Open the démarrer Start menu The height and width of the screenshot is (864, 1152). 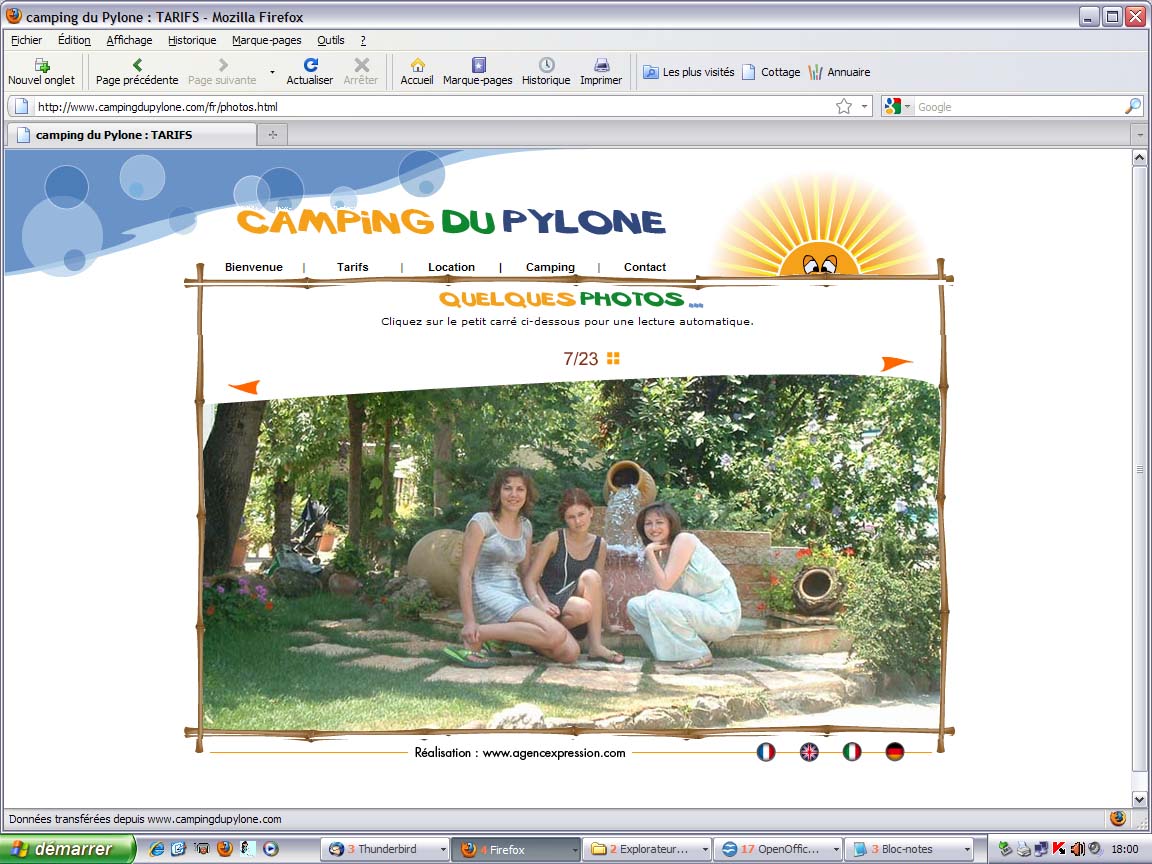(x=68, y=849)
